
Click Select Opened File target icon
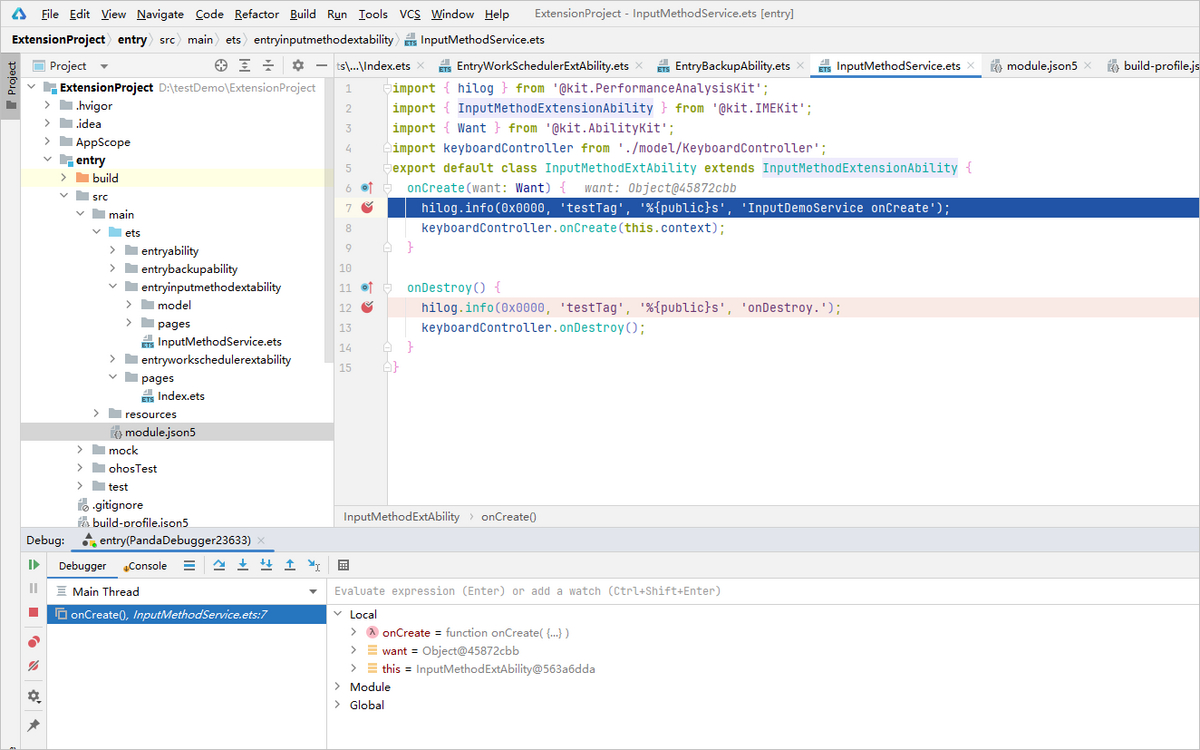(221, 65)
